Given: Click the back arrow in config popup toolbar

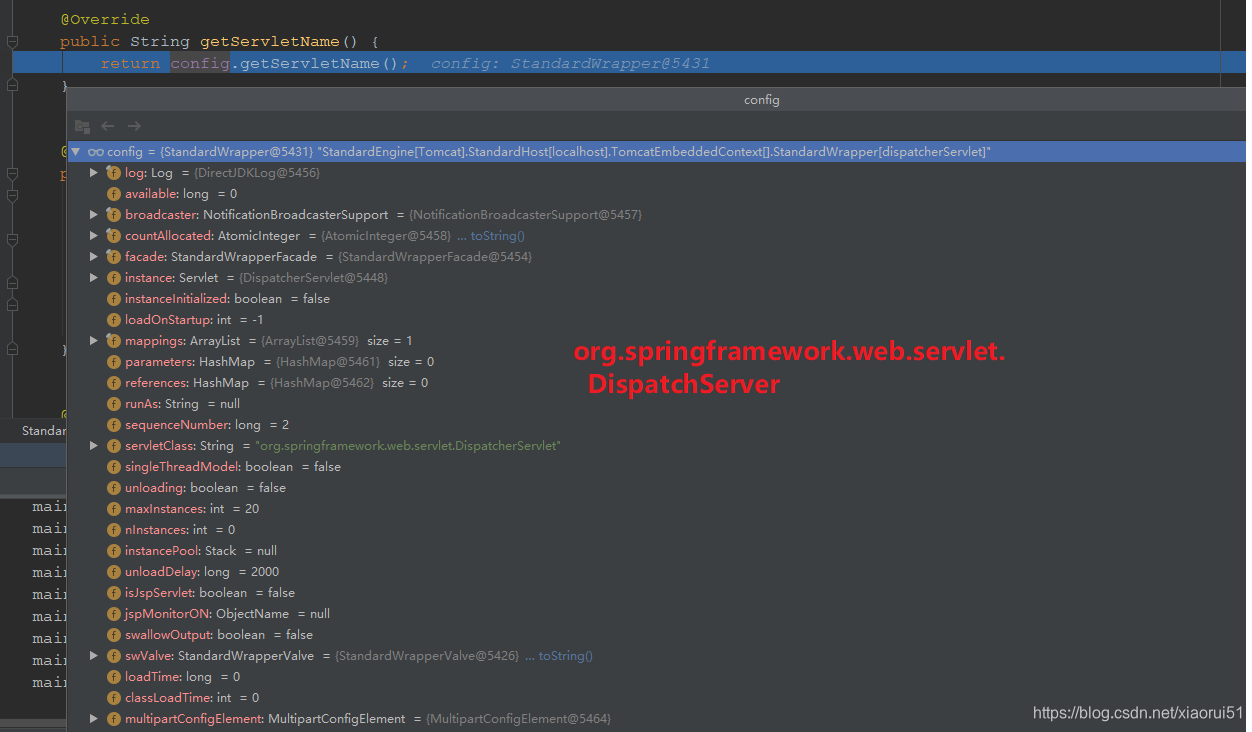Looking at the screenshot, I should point(108,126).
